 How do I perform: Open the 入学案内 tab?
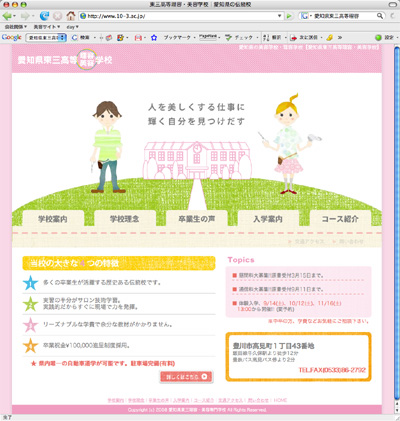(x=268, y=219)
